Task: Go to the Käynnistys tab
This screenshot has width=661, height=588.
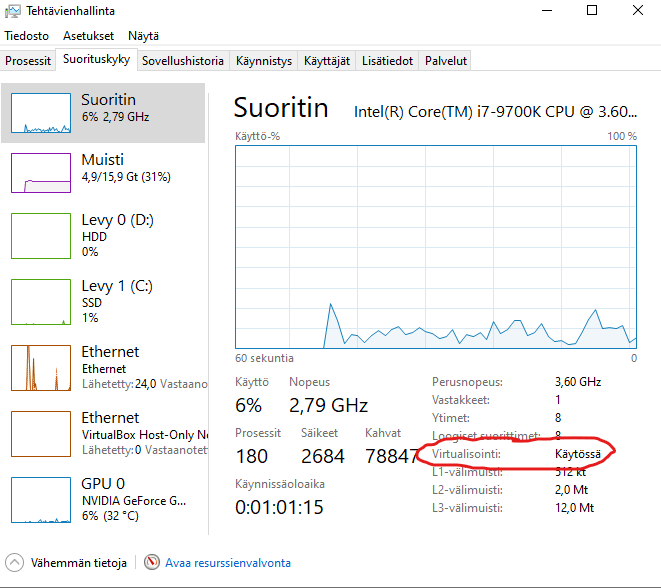Action: (264, 61)
